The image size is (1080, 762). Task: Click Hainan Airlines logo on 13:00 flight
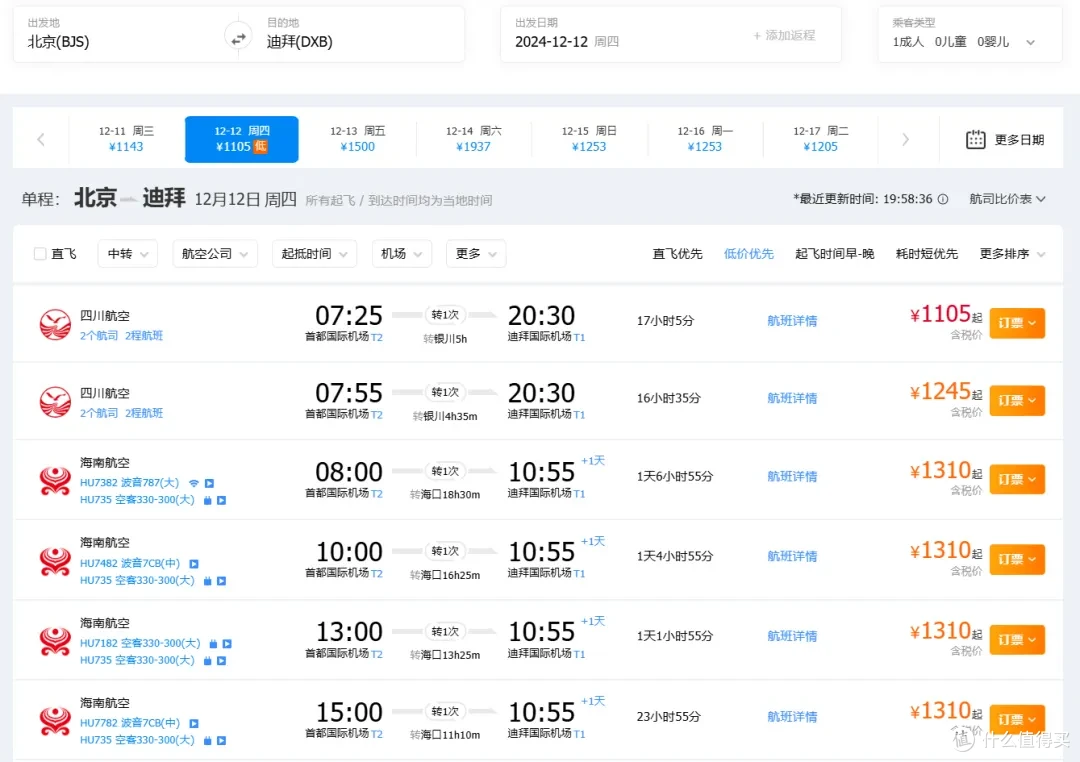55,641
